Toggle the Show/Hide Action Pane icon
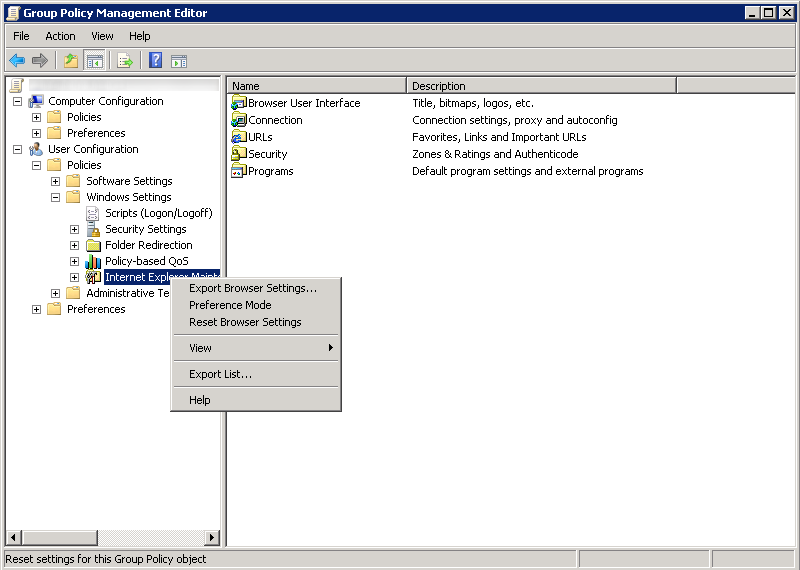 click(179, 61)
